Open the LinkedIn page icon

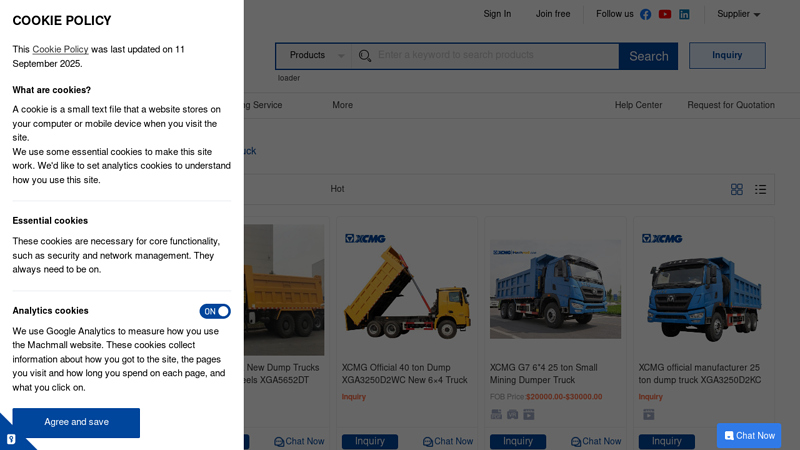[x=684, y=14]
